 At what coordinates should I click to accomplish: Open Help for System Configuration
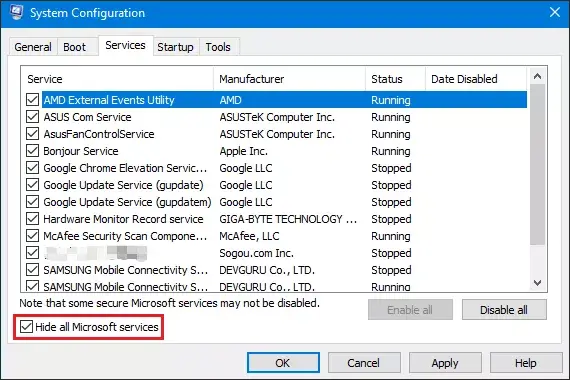click(x=526, y=363)
